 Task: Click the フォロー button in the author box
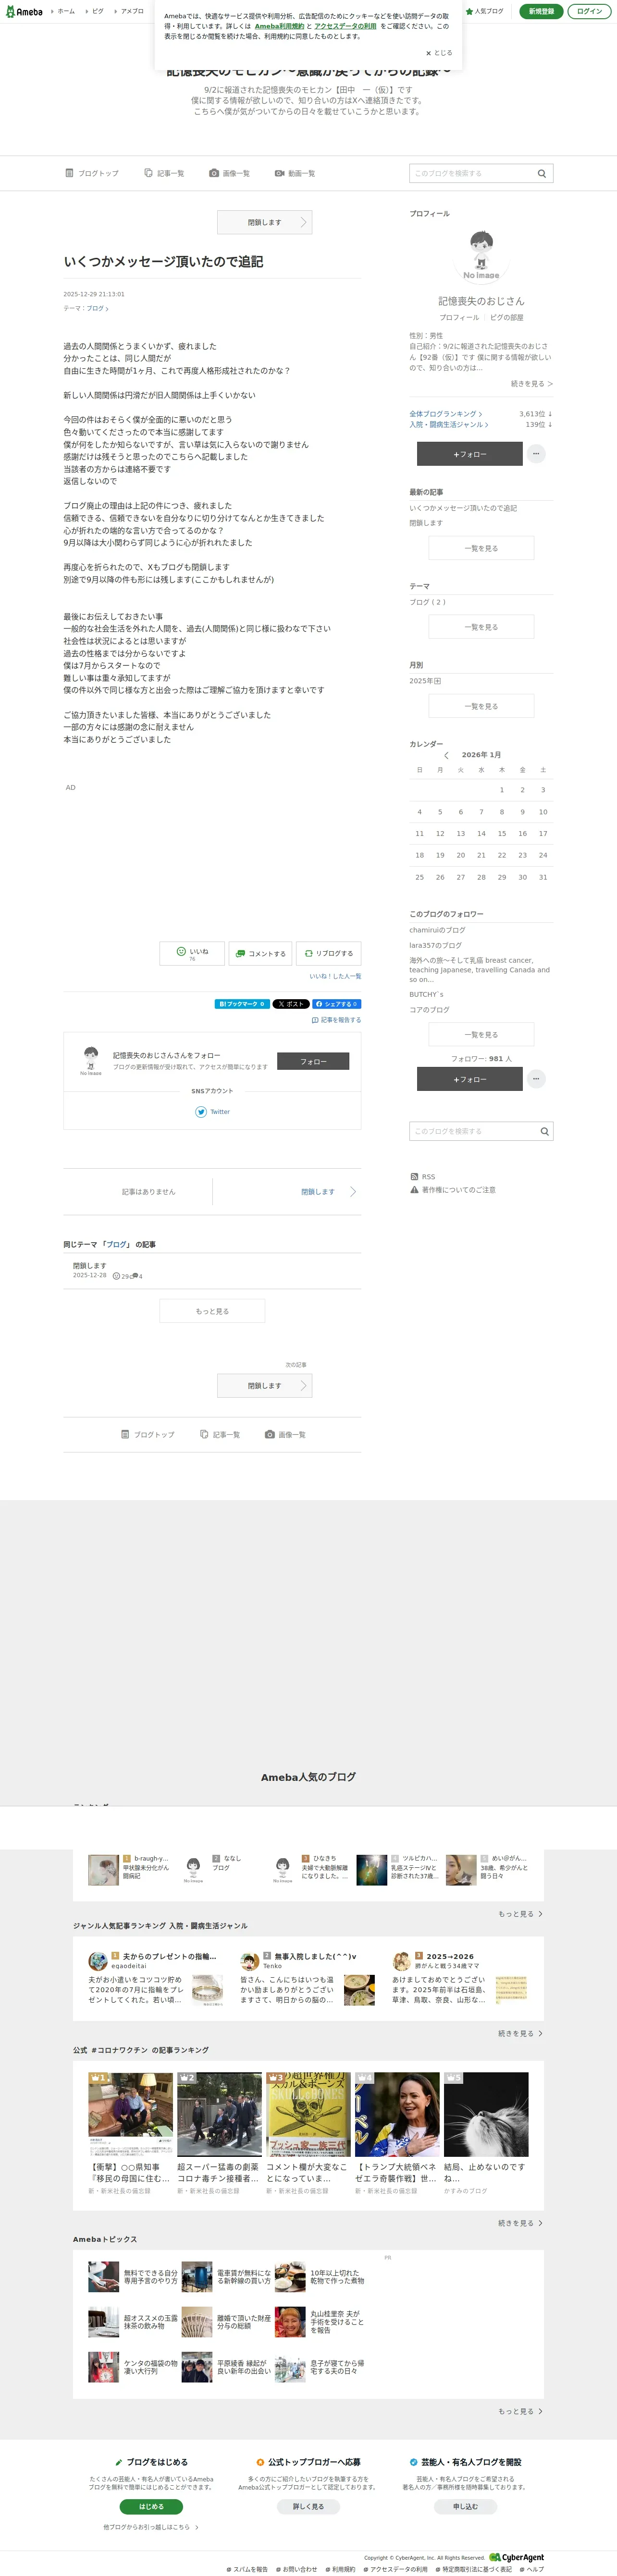(313, 1061)
